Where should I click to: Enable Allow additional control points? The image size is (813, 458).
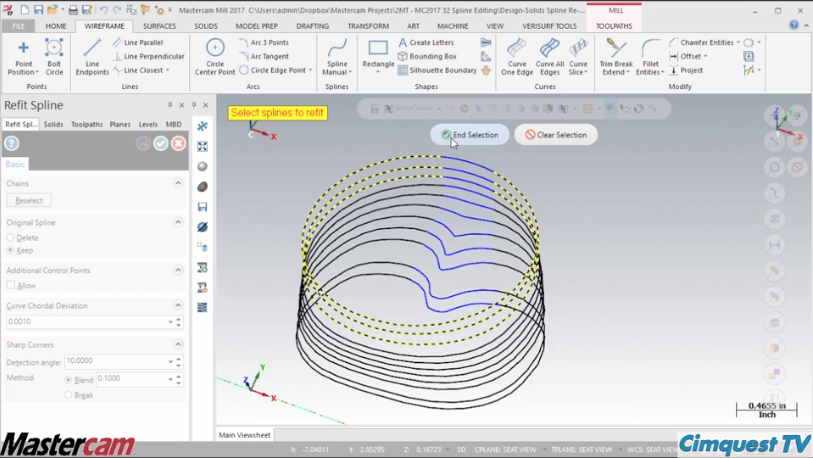coord(10,285)
